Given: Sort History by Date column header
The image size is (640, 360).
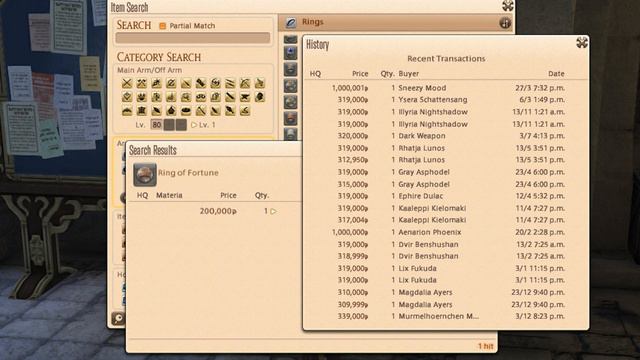Looking at the screenshot, I should pyautogui.click(x=556, y=74).
